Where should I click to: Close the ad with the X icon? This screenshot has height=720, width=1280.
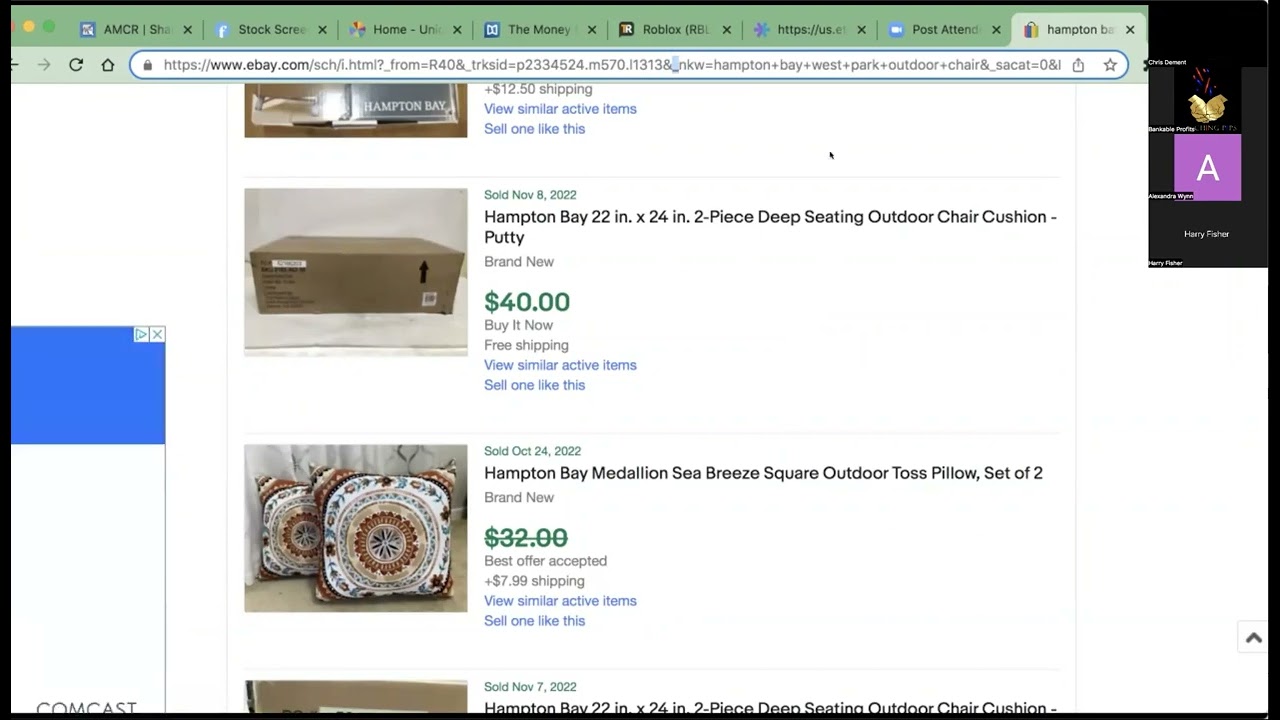157,334
